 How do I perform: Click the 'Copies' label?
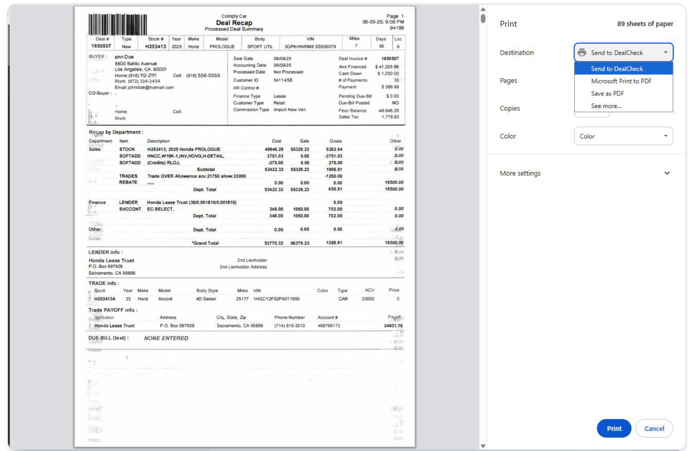[509, 108]
